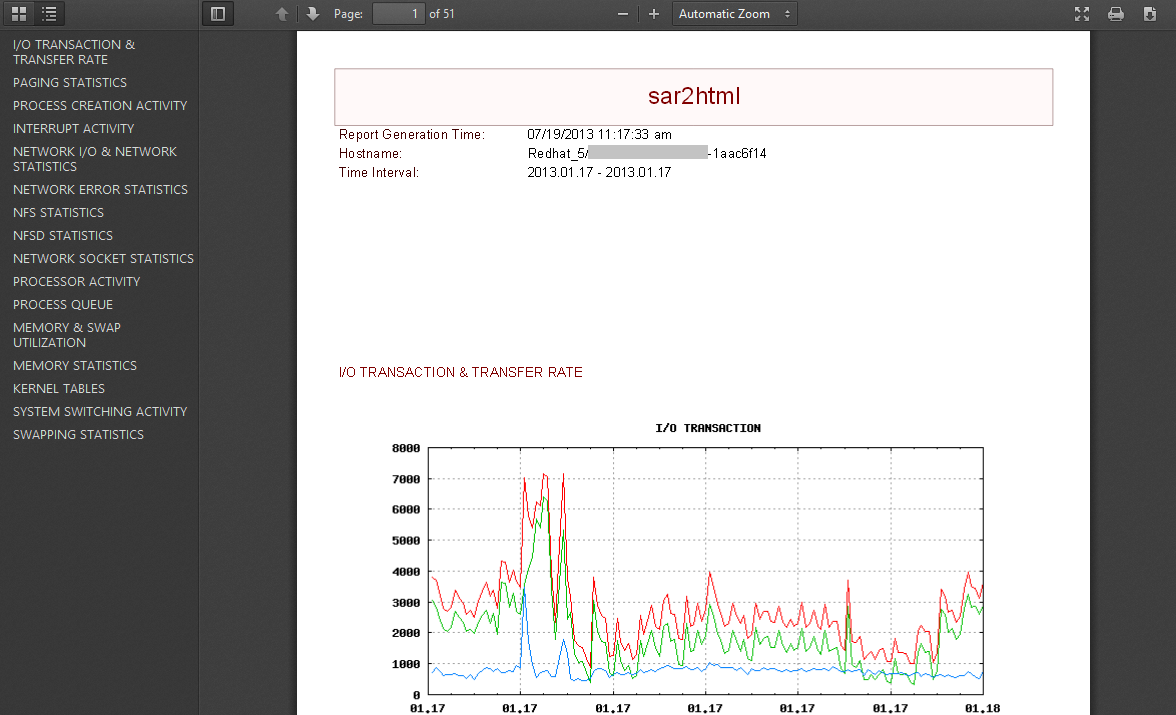The height and width of the screenshot is (715, 1176).
Task: Print the sar2html report
Action: point(1115,13)
